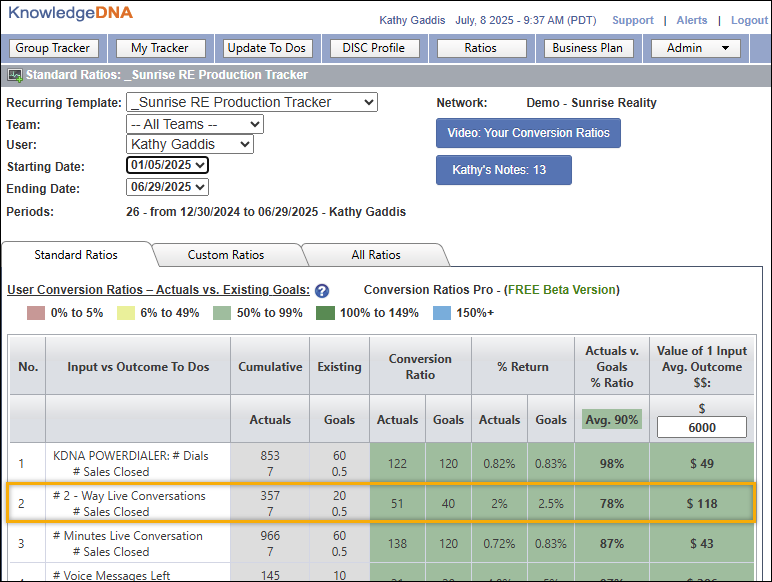Screen dimensions: 772x582
Task: Go to the DISC Profile page
Action: click(x=374, y=48)
